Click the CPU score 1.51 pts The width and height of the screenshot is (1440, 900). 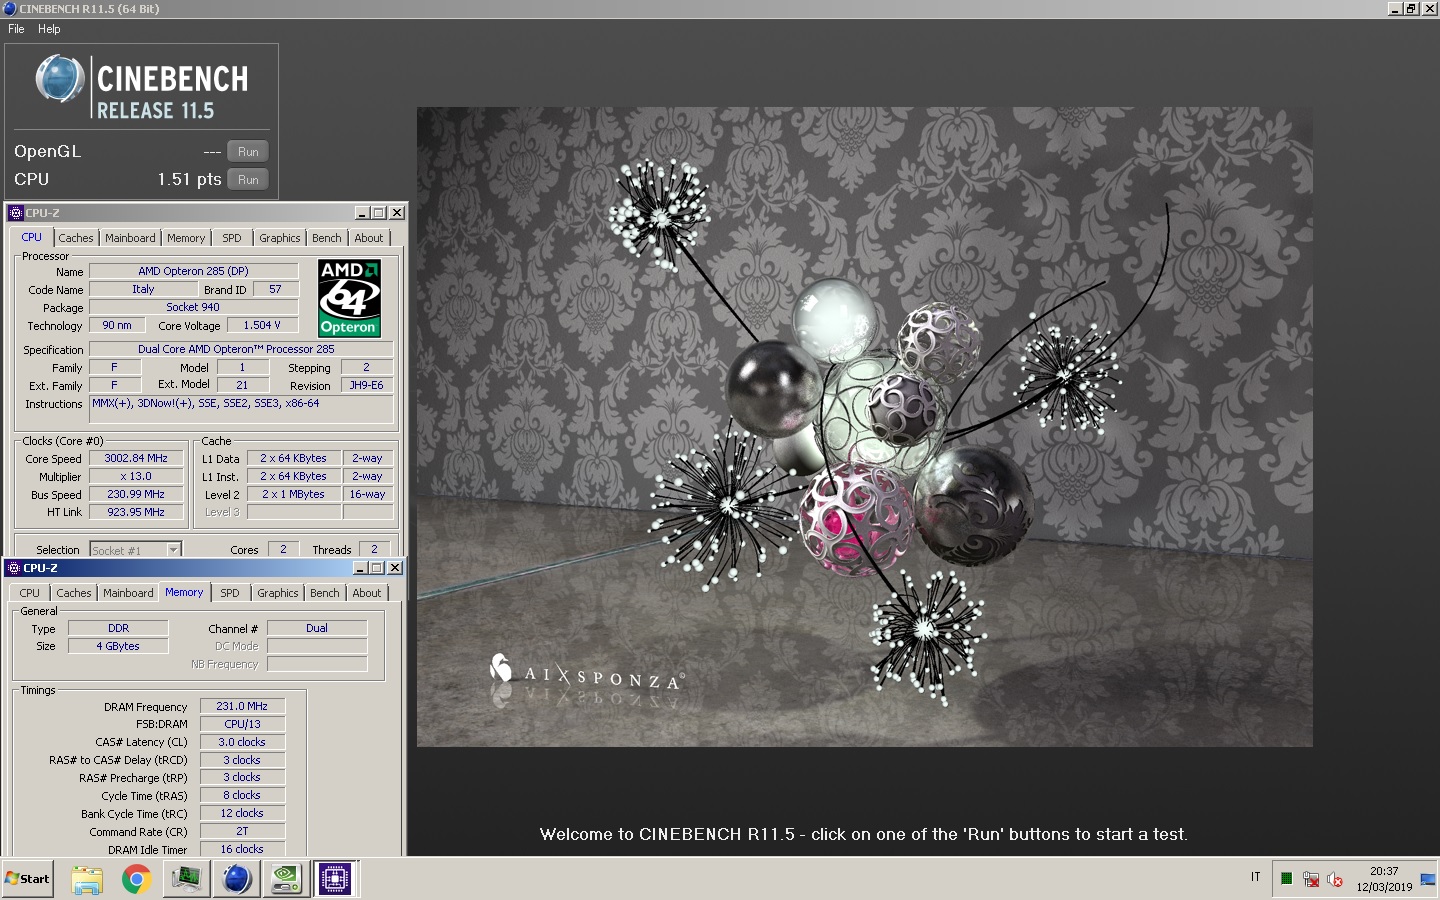coord(189,179)
